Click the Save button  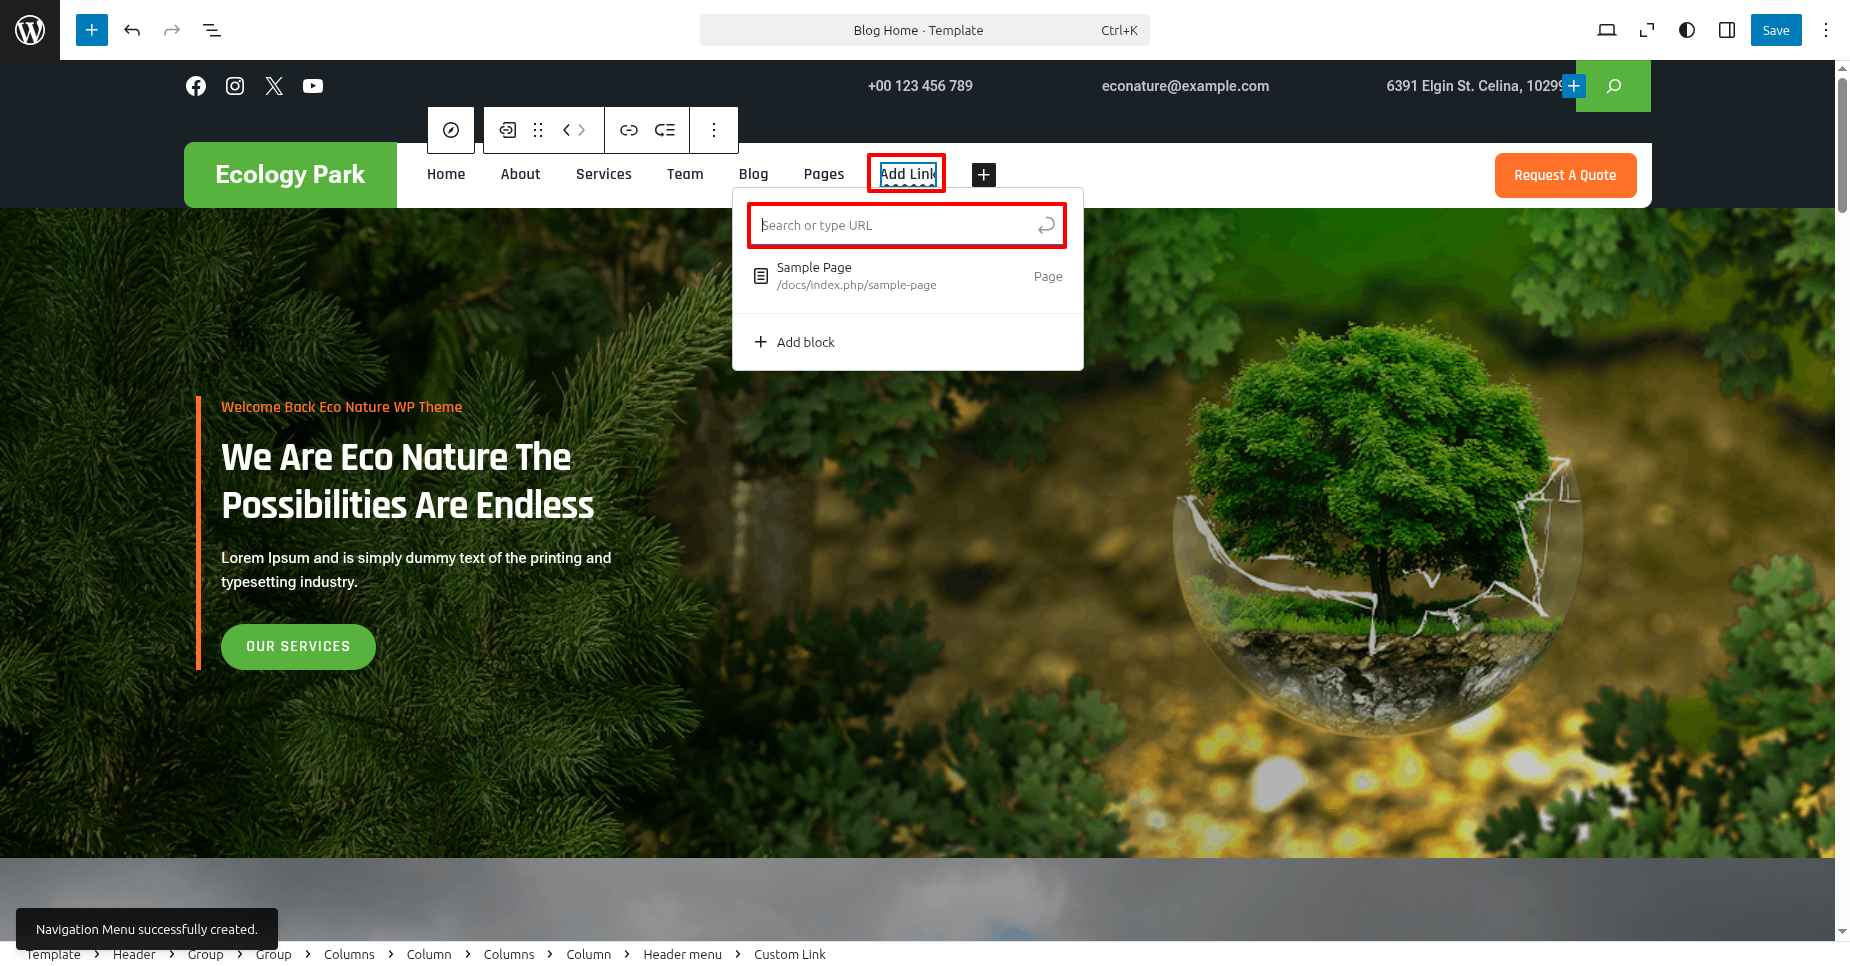click(1776, 30)
